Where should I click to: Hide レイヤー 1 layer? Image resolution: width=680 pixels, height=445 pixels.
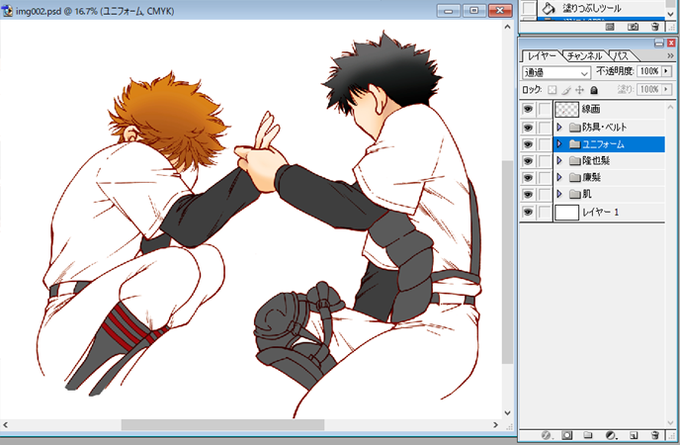click(528, 212)
